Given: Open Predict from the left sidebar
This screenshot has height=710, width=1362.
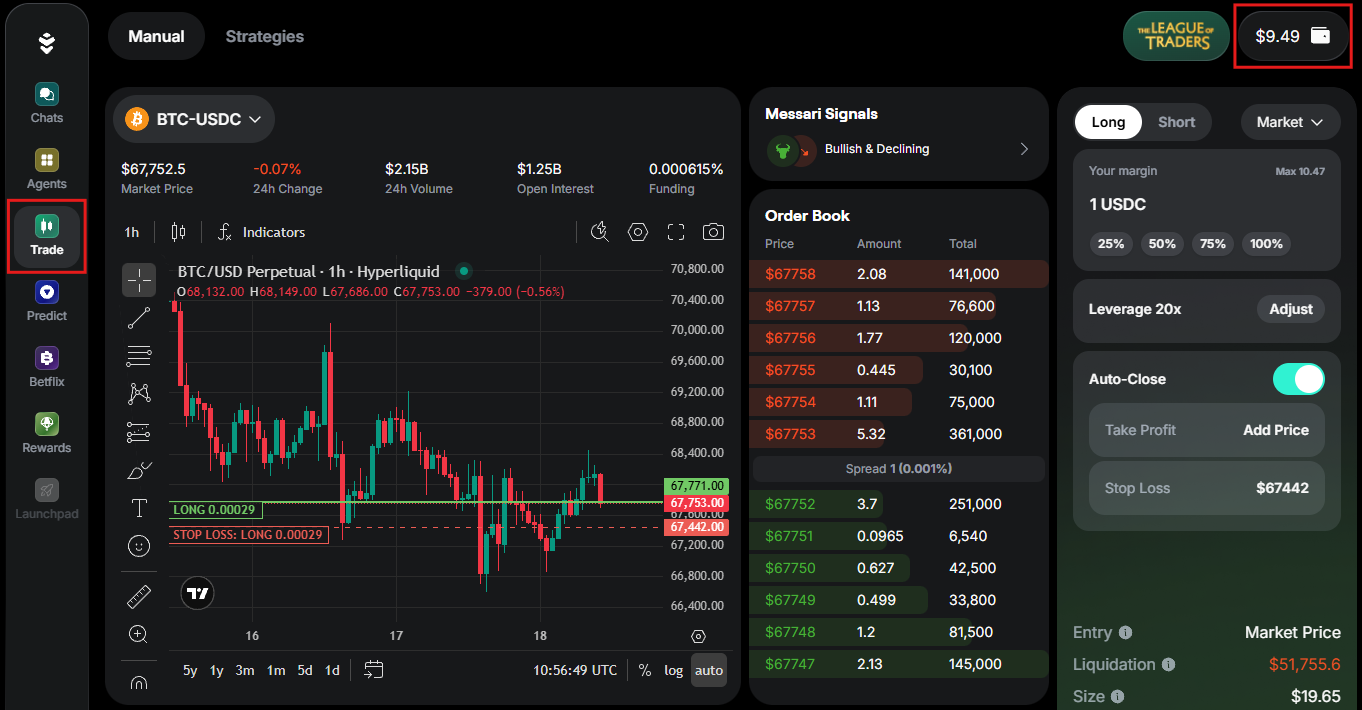Looking at the screenshot, I should pyautogui.click(x=46, y=300).
